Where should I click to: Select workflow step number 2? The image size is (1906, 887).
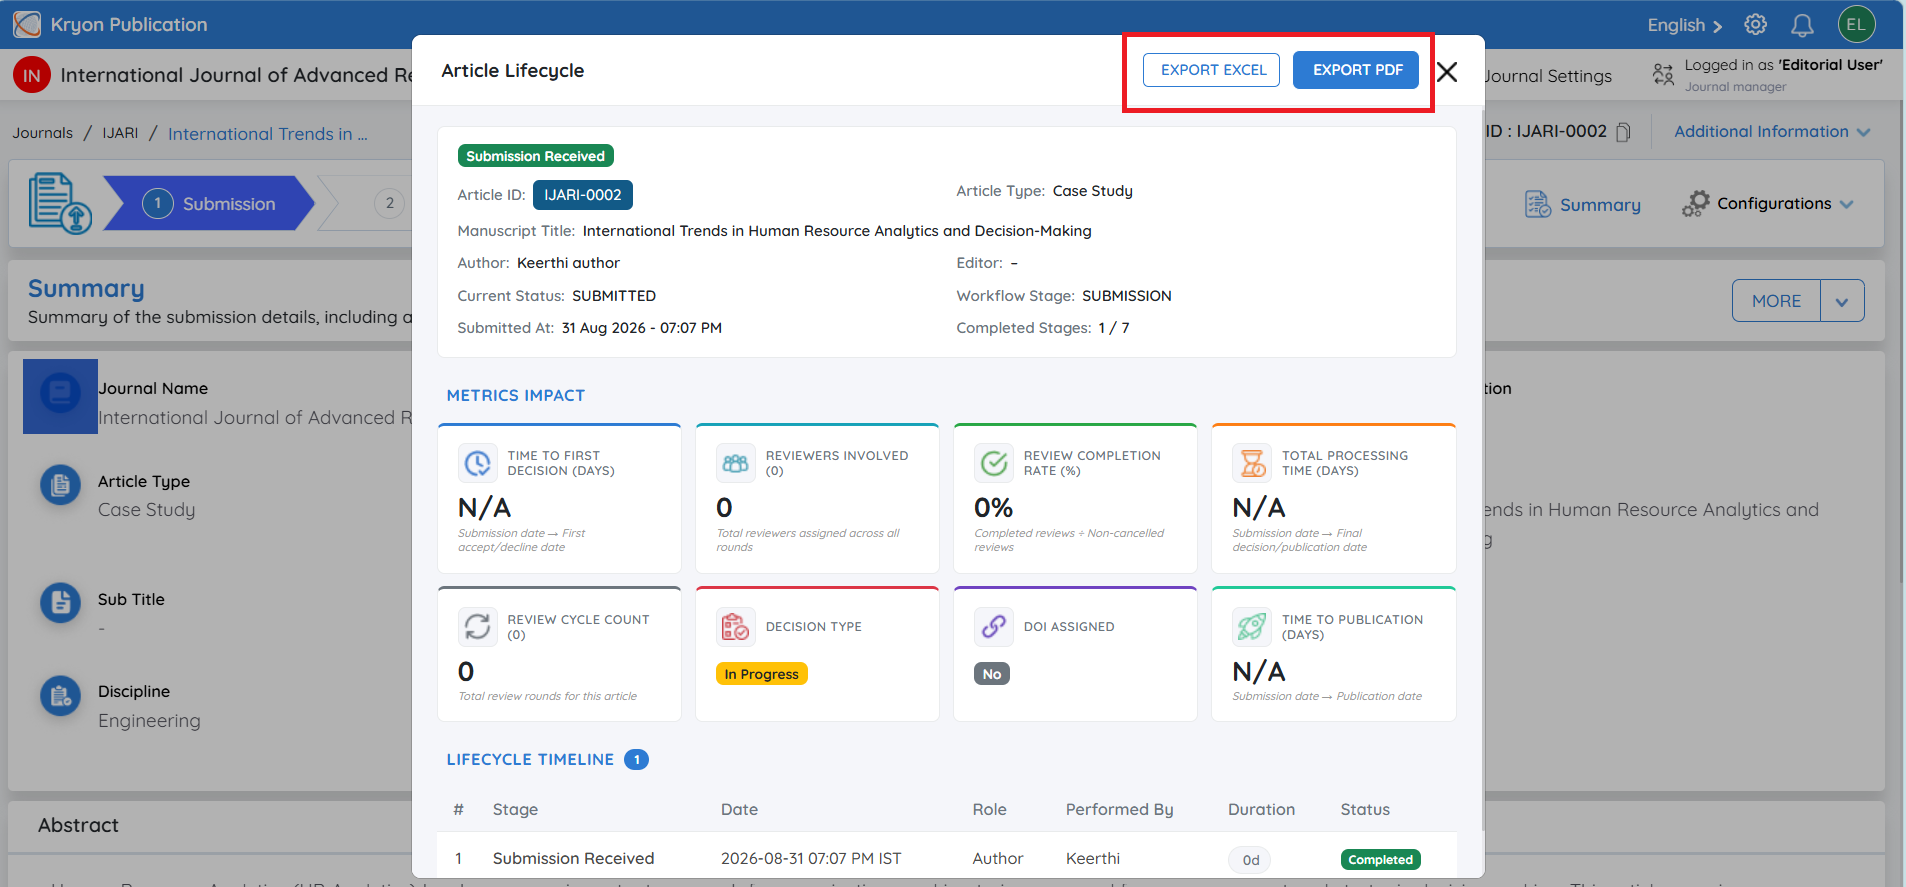[389, 203]
